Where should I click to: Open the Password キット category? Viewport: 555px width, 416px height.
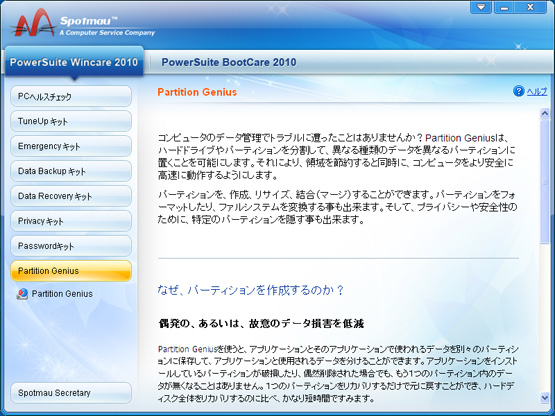[x=71, y=246]
